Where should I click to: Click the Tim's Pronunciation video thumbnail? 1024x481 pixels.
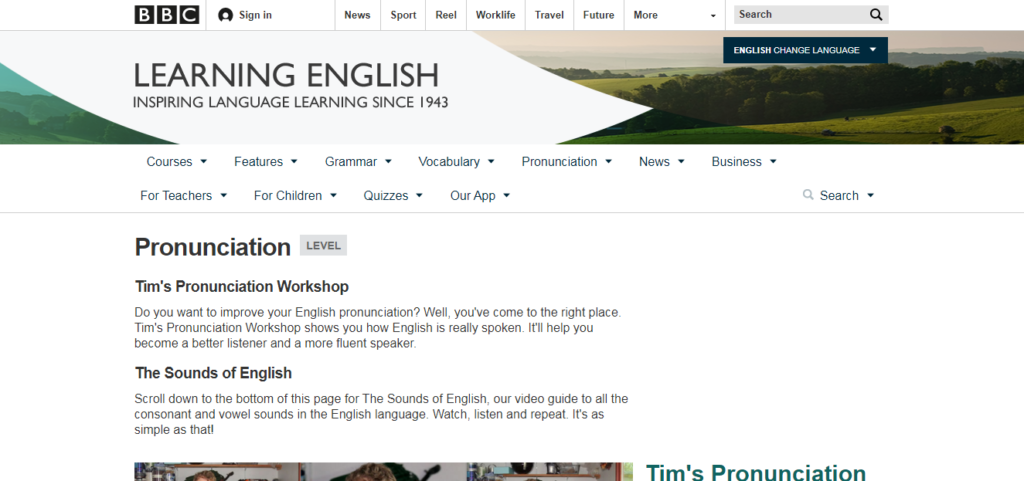[383, 472]
